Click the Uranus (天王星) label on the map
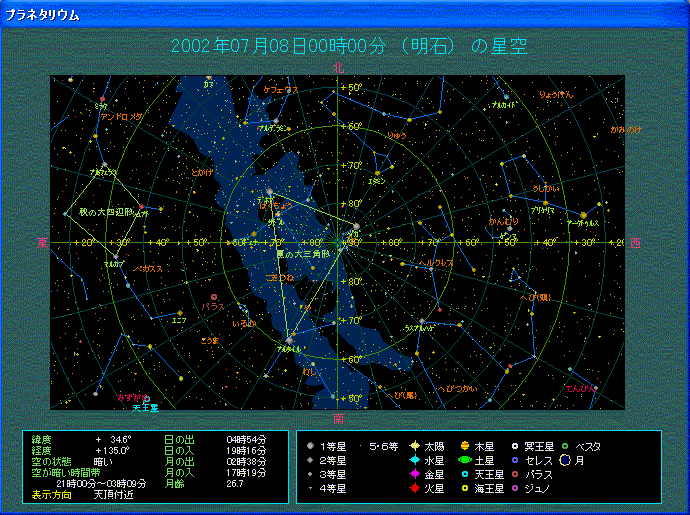 [x=146, y=407]
